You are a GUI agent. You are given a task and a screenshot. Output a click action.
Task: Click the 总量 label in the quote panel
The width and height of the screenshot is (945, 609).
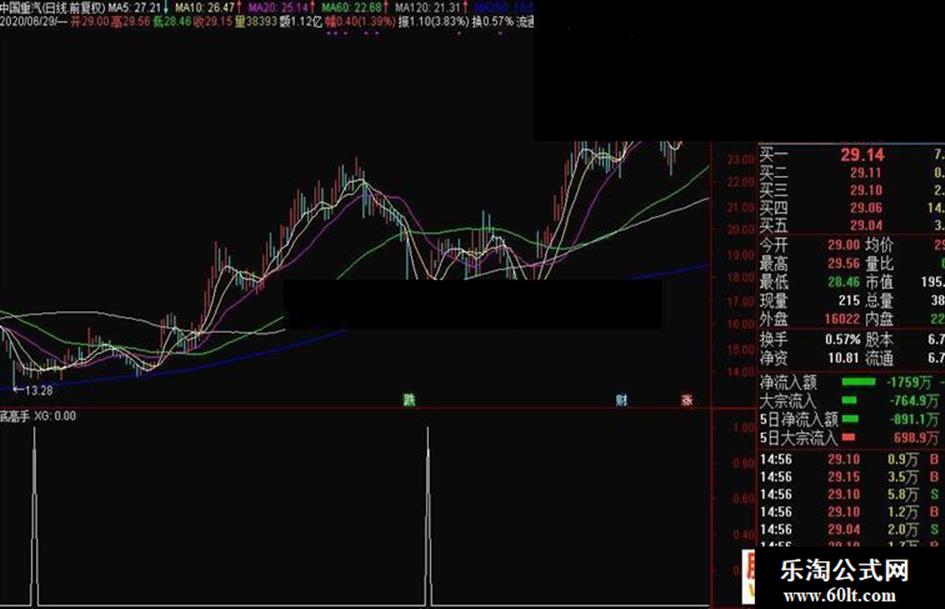879,300
